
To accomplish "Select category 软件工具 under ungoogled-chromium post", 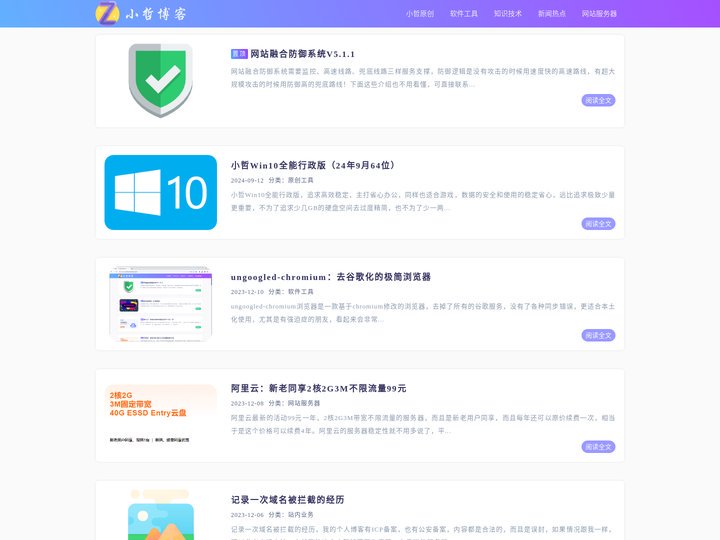I will (300, 292).
